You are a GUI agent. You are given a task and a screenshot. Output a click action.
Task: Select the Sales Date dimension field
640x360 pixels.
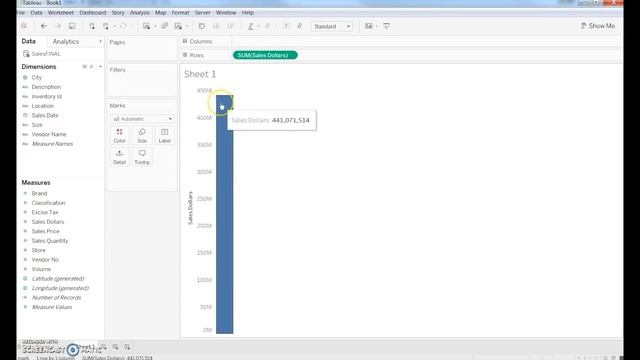point(45,116)
